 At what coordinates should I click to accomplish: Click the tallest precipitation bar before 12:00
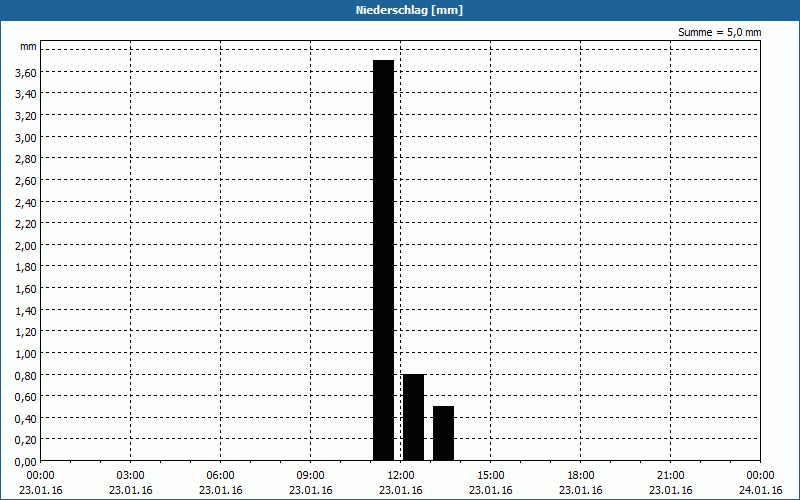(383, 260)
